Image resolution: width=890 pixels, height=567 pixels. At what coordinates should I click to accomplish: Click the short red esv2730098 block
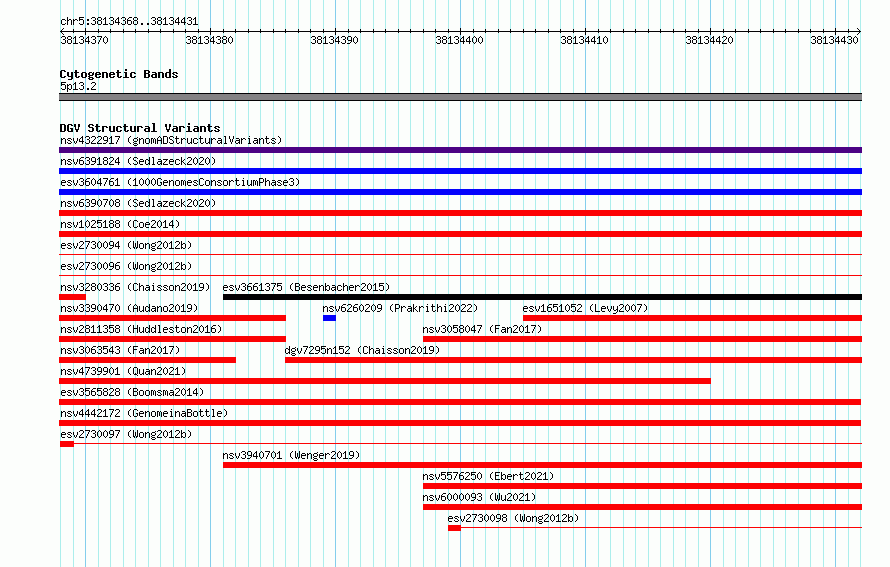[x=454, y=528]
